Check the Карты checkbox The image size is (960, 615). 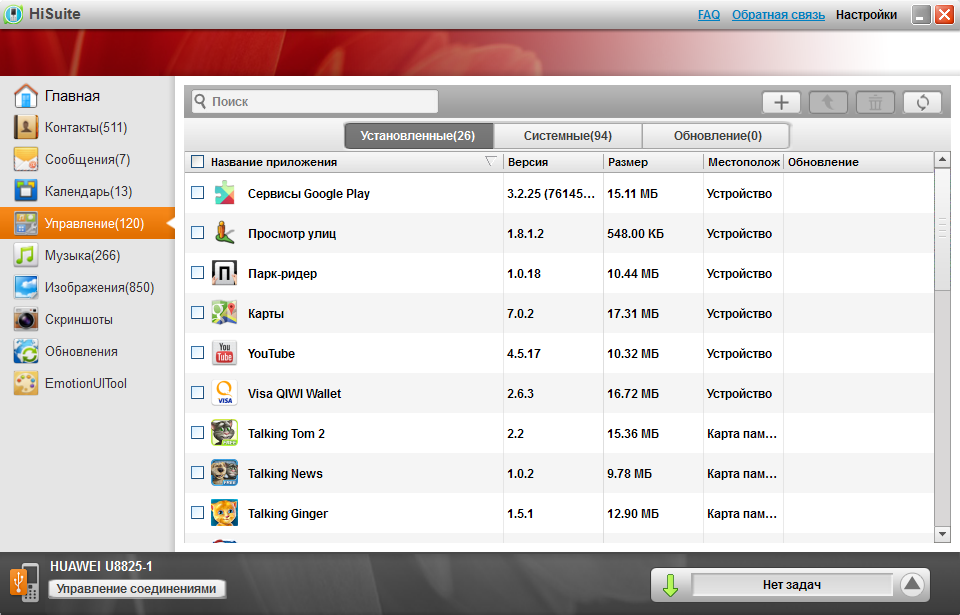tap(197, 312)
